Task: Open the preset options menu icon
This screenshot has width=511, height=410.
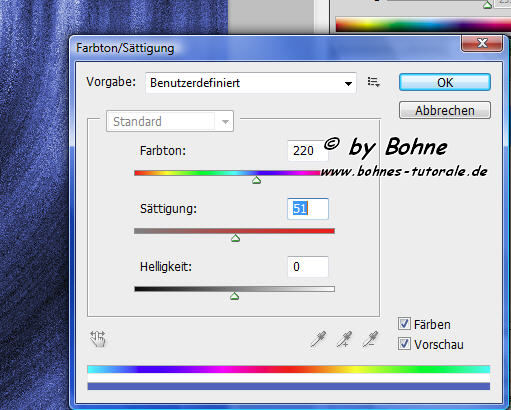Action: (374, 82)
